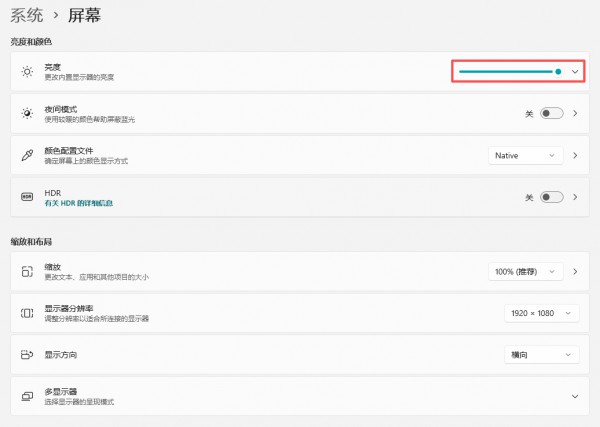
Task: Open the 1920 × 1080 resolution dropdown
Action: click(x=541, y=313)
